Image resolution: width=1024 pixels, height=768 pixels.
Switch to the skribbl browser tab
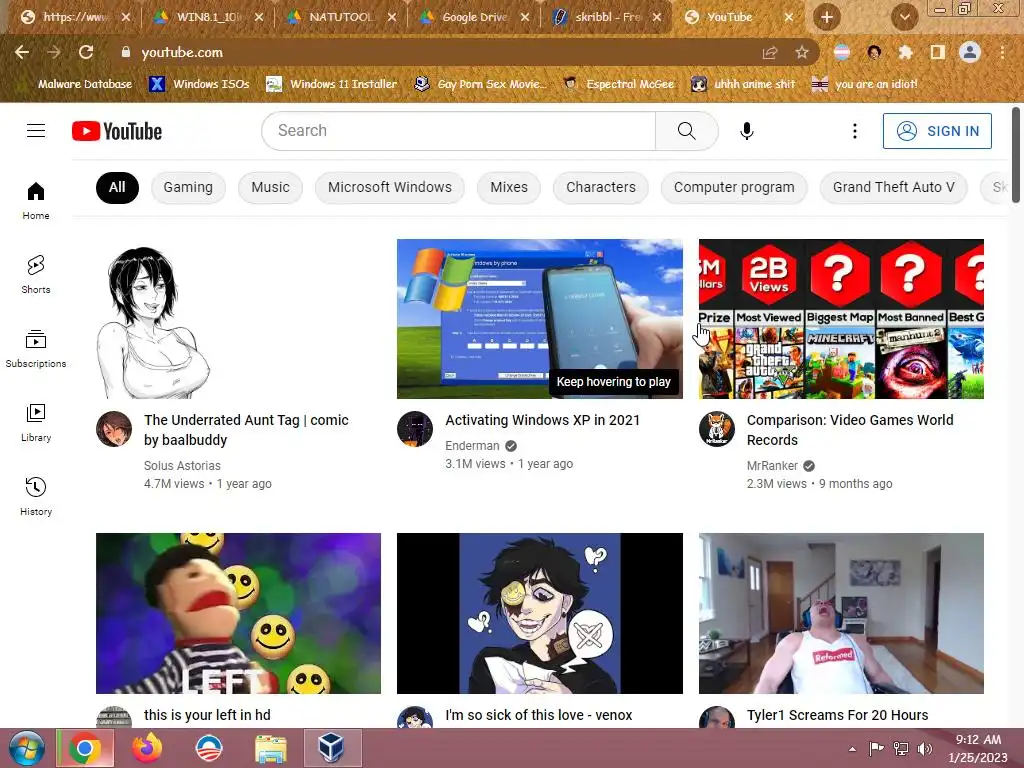point(607,17)
